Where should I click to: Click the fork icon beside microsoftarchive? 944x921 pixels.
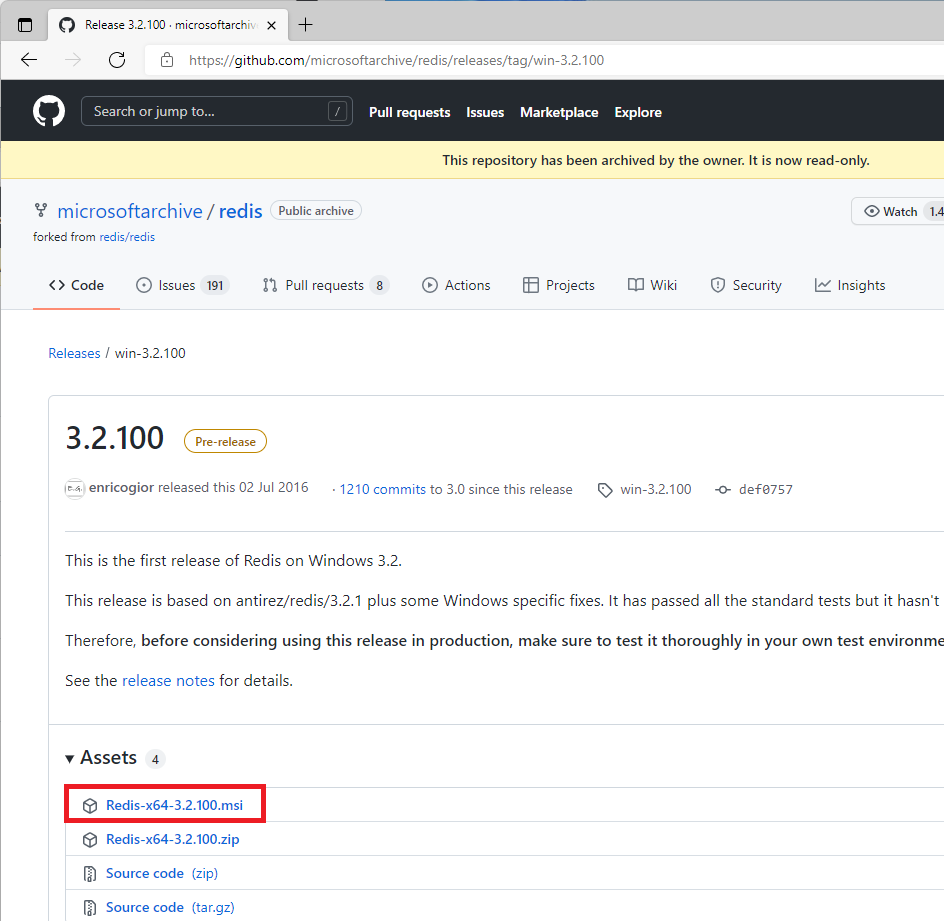41,210
